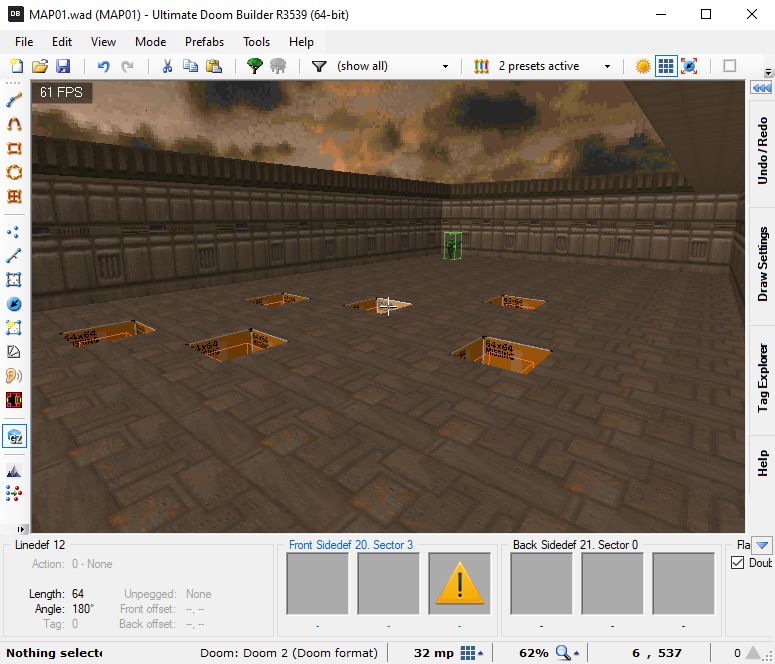Select the Draw Curve tool
This screenshot has height=664, width=775.
click(14, 124)
